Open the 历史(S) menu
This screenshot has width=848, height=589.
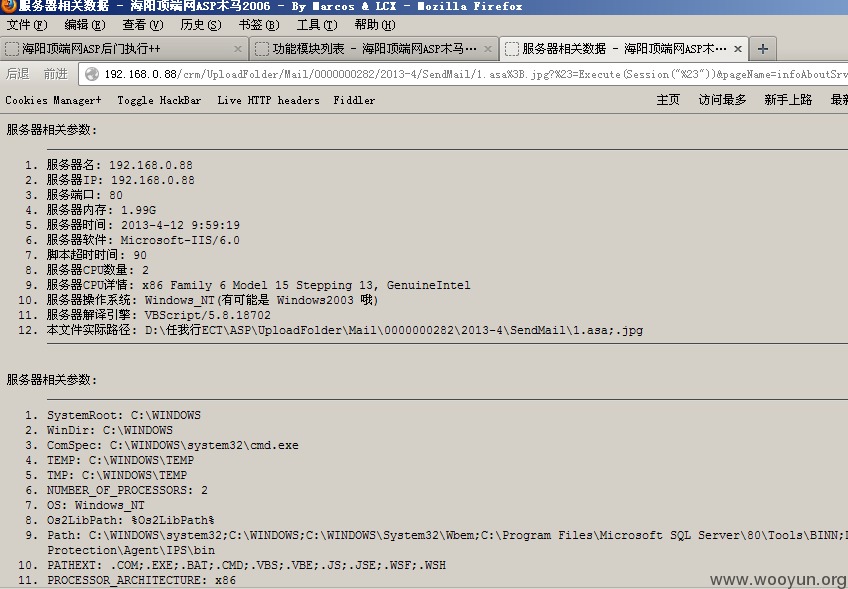pyautogui.click(x=201, y=25)
